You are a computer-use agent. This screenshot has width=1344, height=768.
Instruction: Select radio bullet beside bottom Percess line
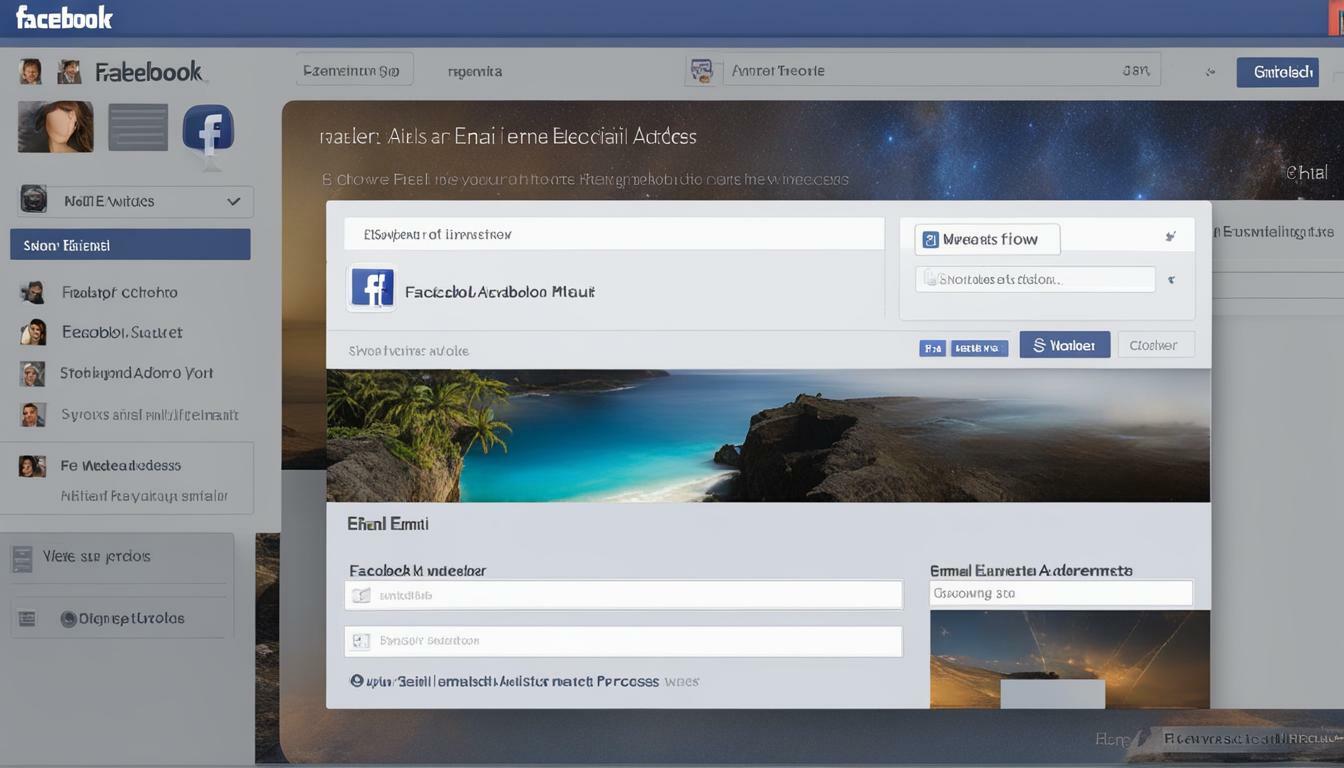pos(356,681)
